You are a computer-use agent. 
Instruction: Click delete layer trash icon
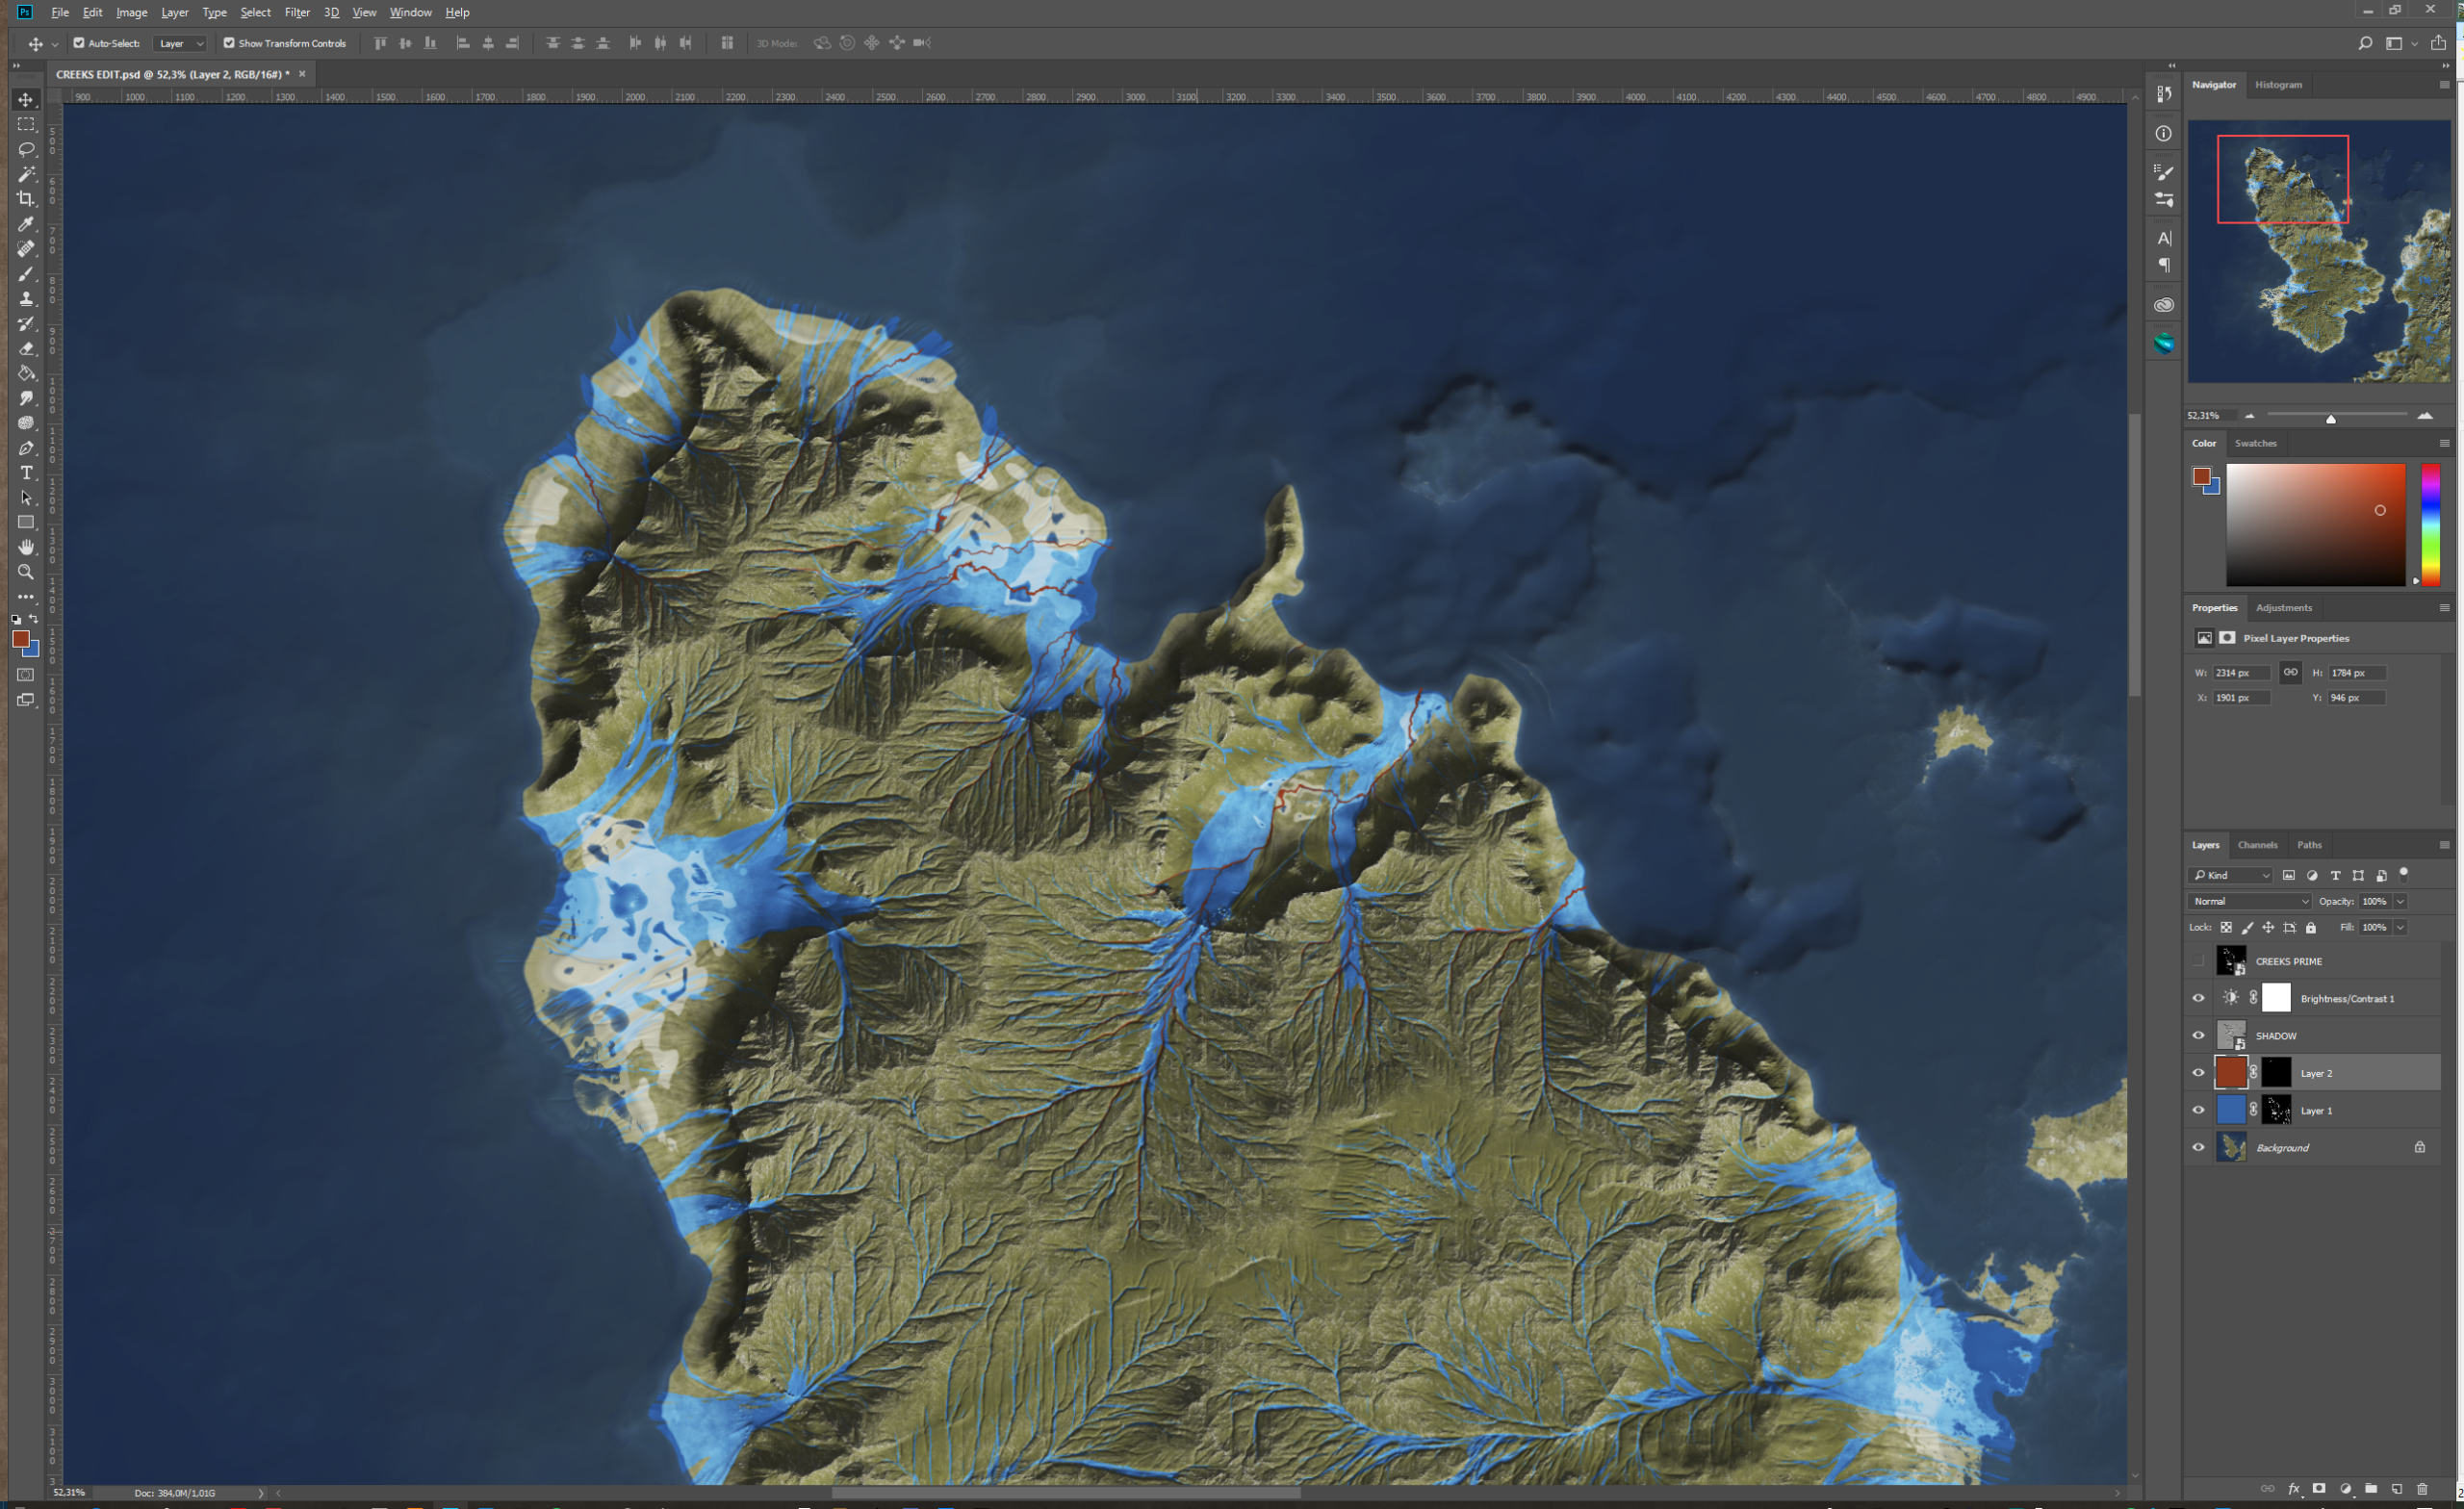pos(2421,1489)
